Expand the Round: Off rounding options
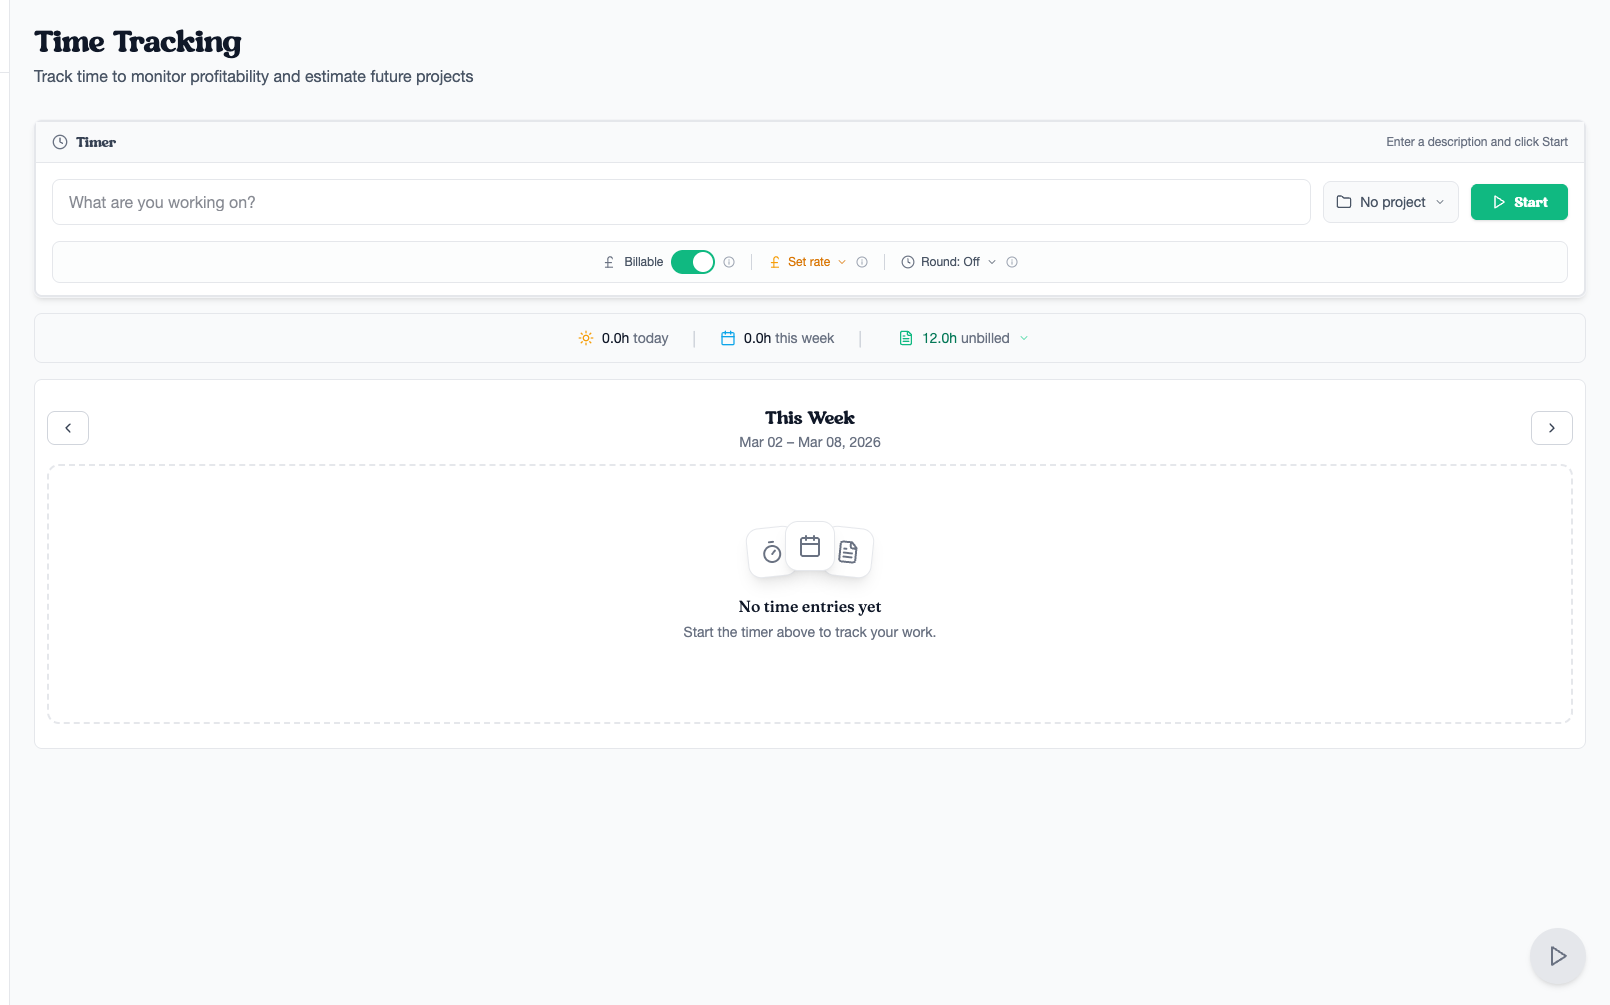Image resolution: width=1610 pixels, height=1005 pixels. [949, 262]
